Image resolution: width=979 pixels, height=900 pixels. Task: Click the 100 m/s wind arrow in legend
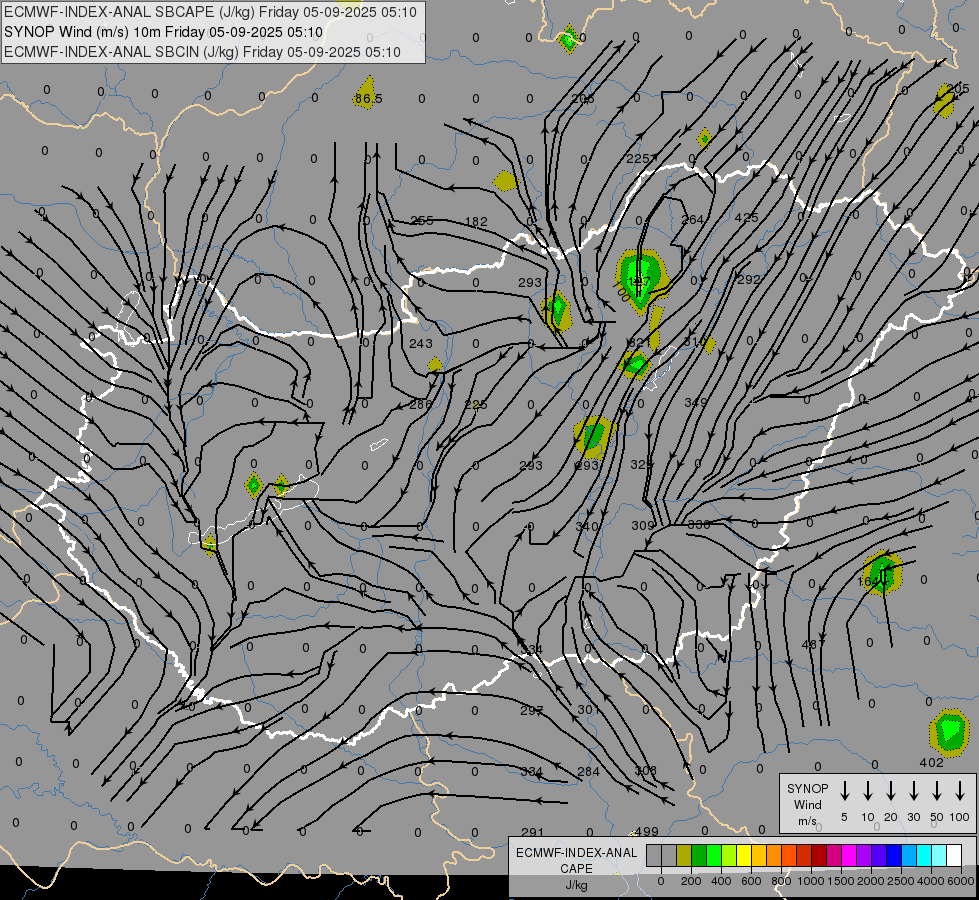[x=960, y=790]
